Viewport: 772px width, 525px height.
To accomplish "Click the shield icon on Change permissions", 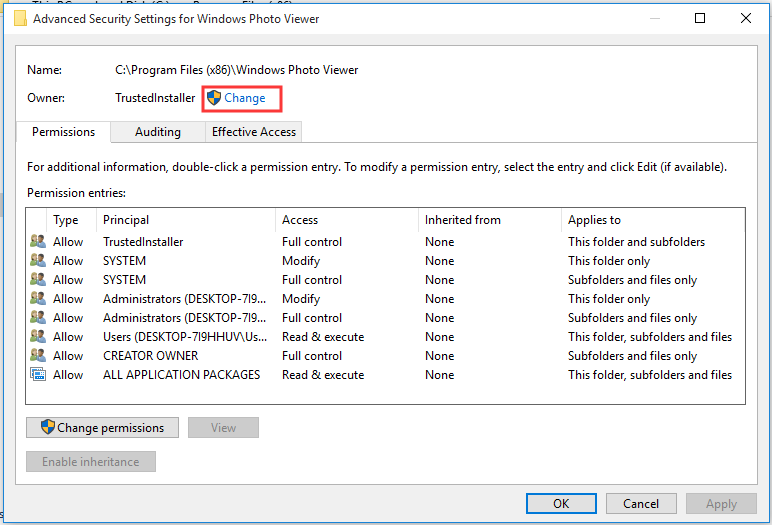I will (47, 428).
